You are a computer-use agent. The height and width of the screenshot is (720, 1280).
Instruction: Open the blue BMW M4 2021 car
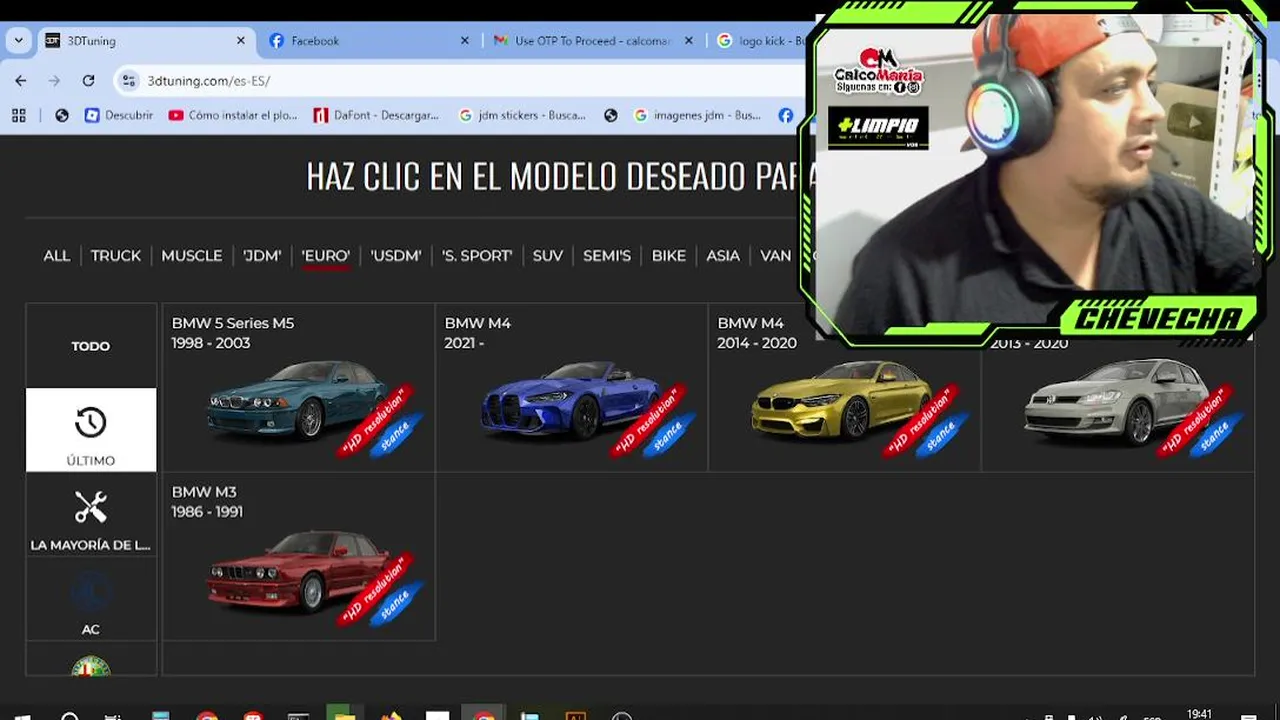pos(571,387)
